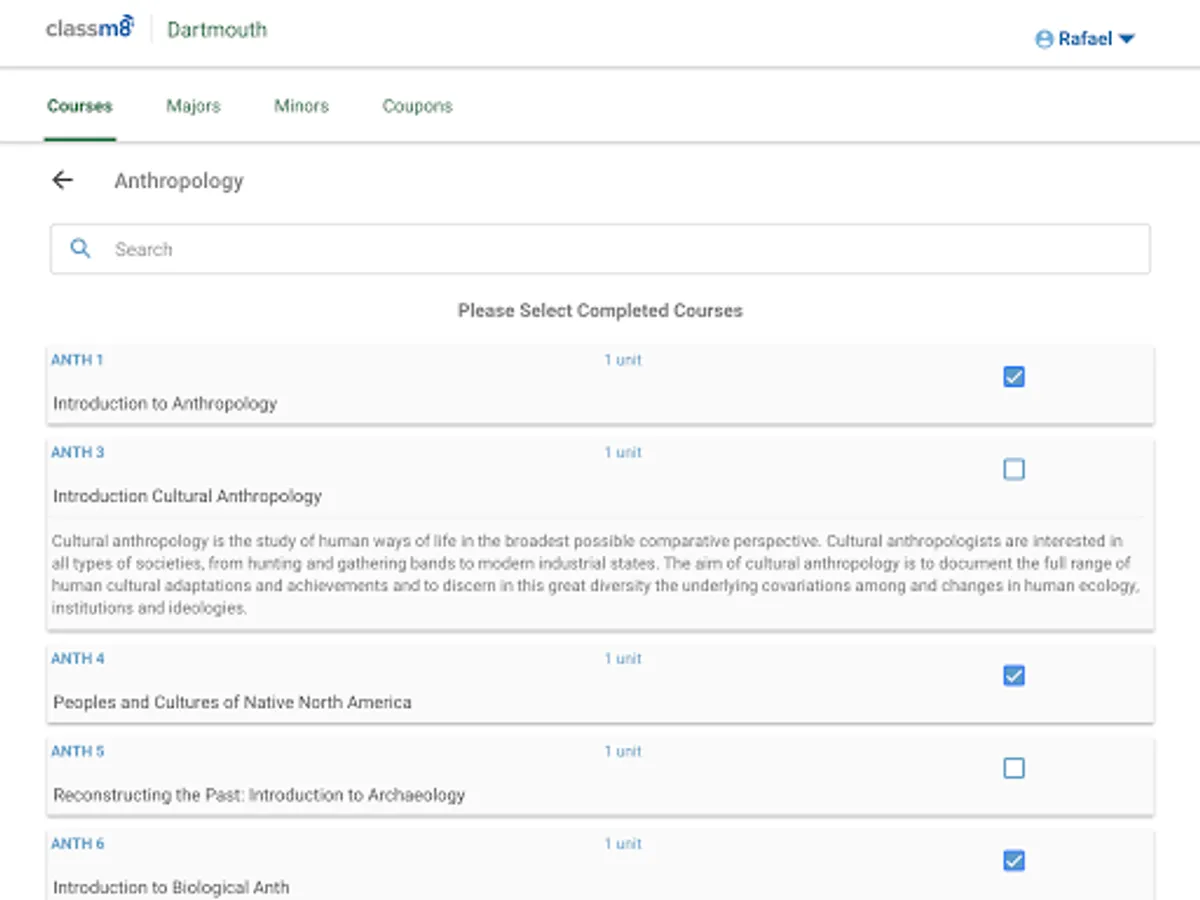Uncheck the ANTH 1 completed checkbox

pos(1013,377)
